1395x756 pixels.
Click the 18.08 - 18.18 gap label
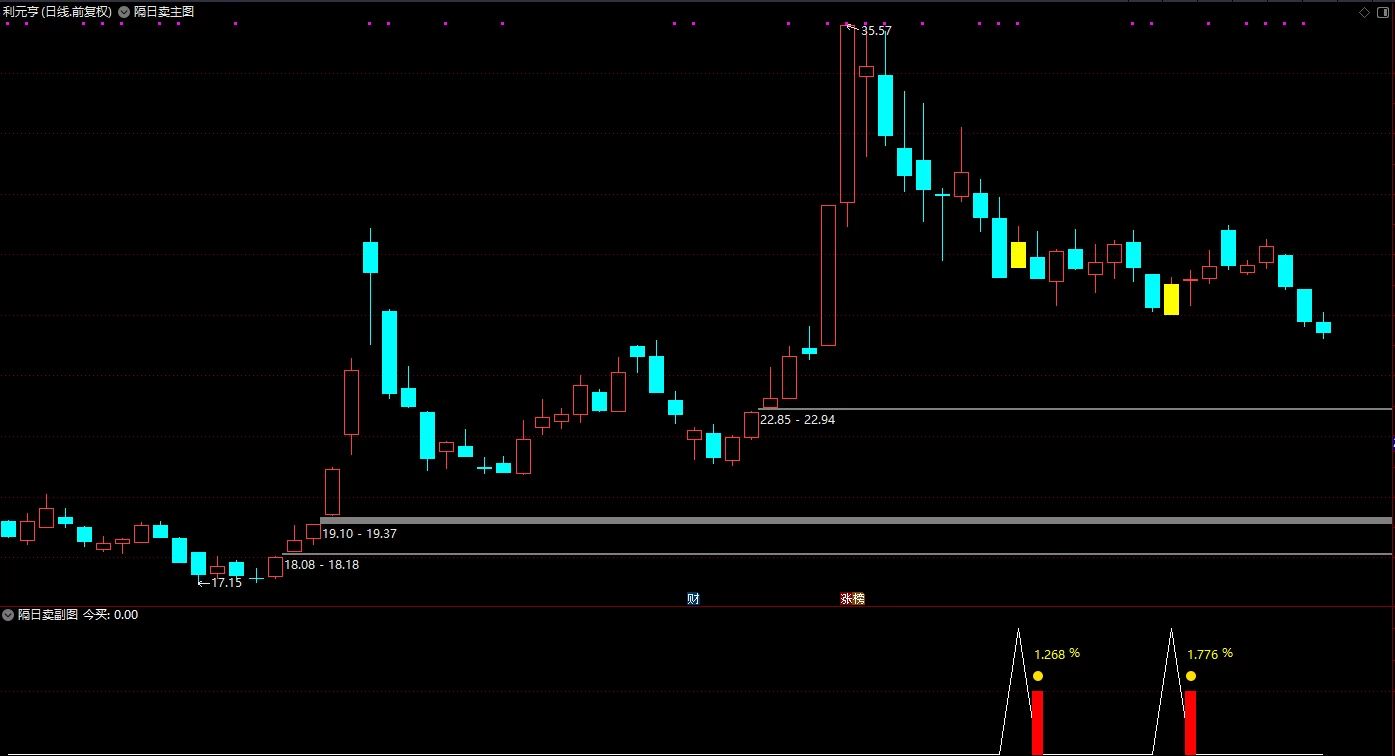click(321, 565)
